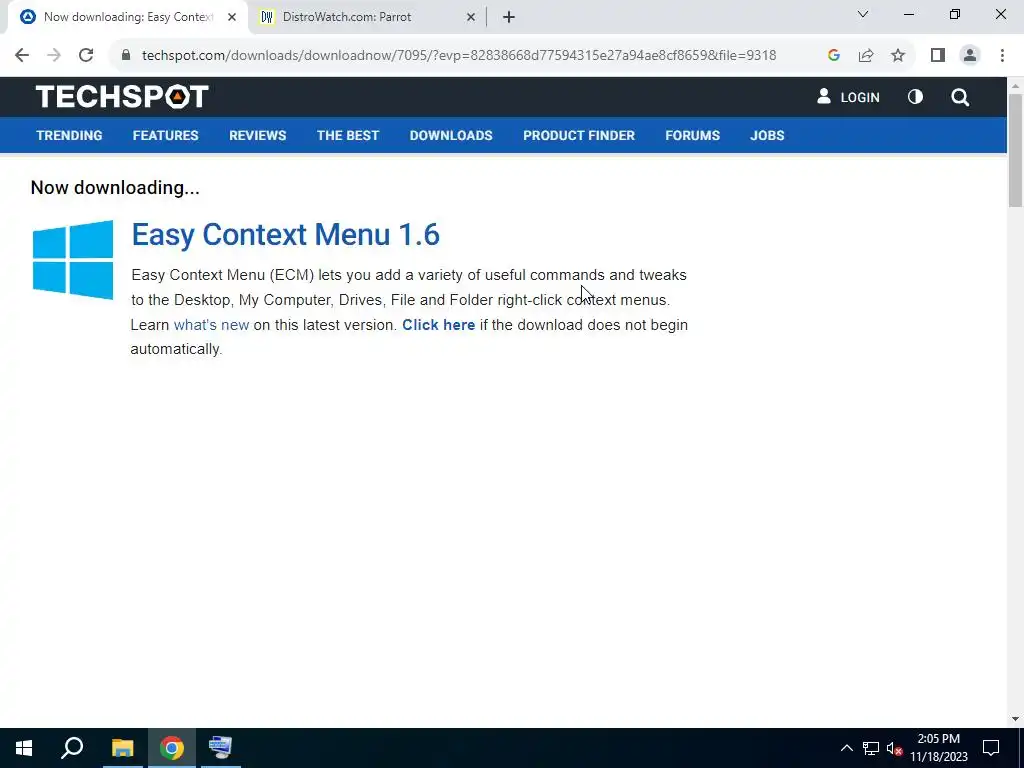The height and width of the screenshot is (768, 1024).
Task: Visit the FORUMS section
Action: [x=692, y=135]
